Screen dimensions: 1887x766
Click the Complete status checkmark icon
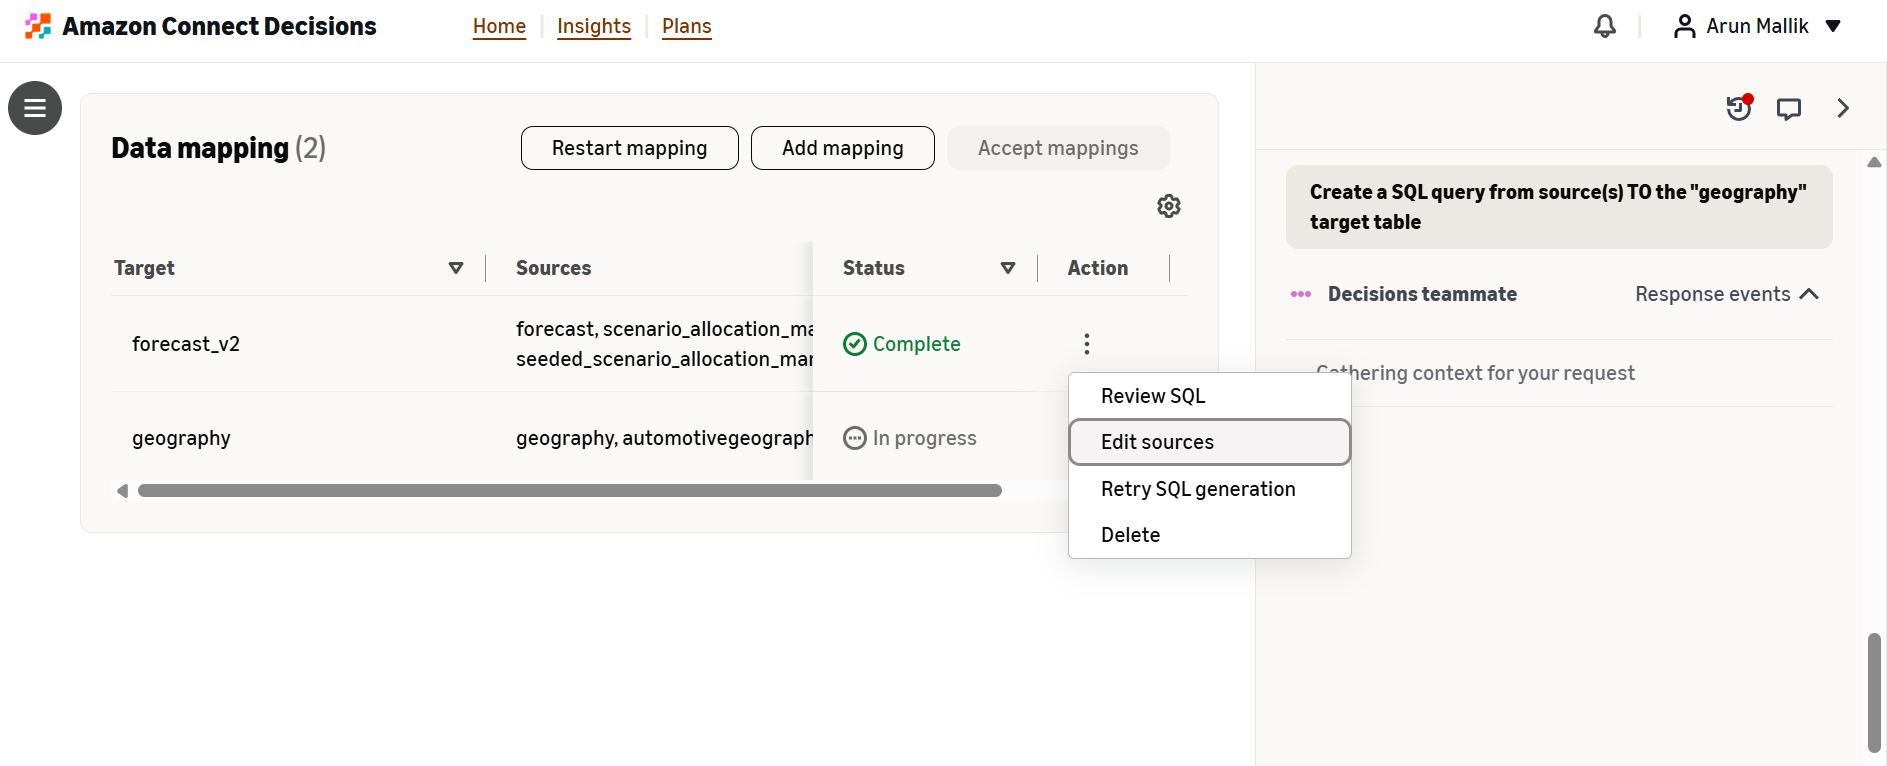[x=855, y=344]
